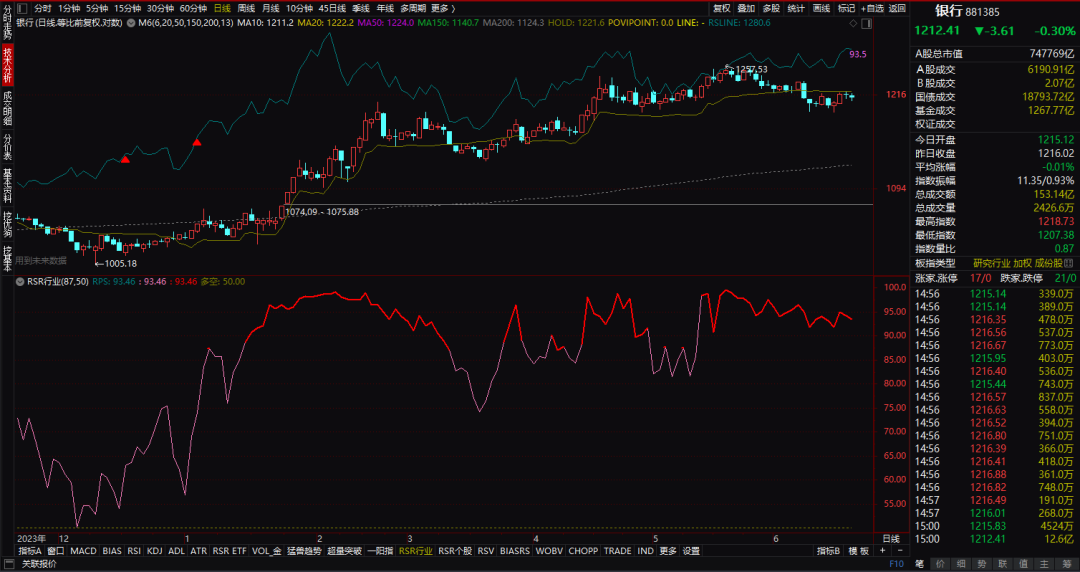This screenshot has height=572, width=1080.
Task: Open the 叠加 overlay menu
Action: pos(746,8)
